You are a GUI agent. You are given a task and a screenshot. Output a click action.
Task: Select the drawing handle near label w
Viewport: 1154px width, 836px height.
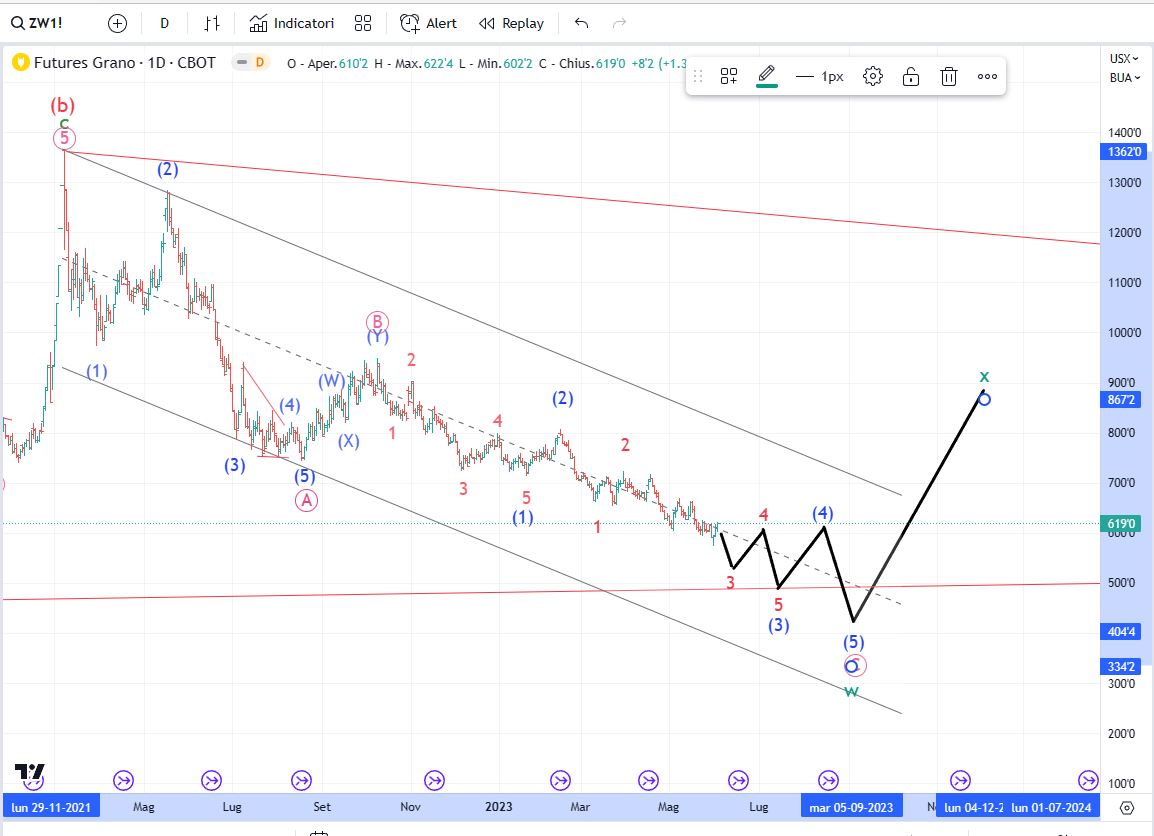click(x=852, y=667)
